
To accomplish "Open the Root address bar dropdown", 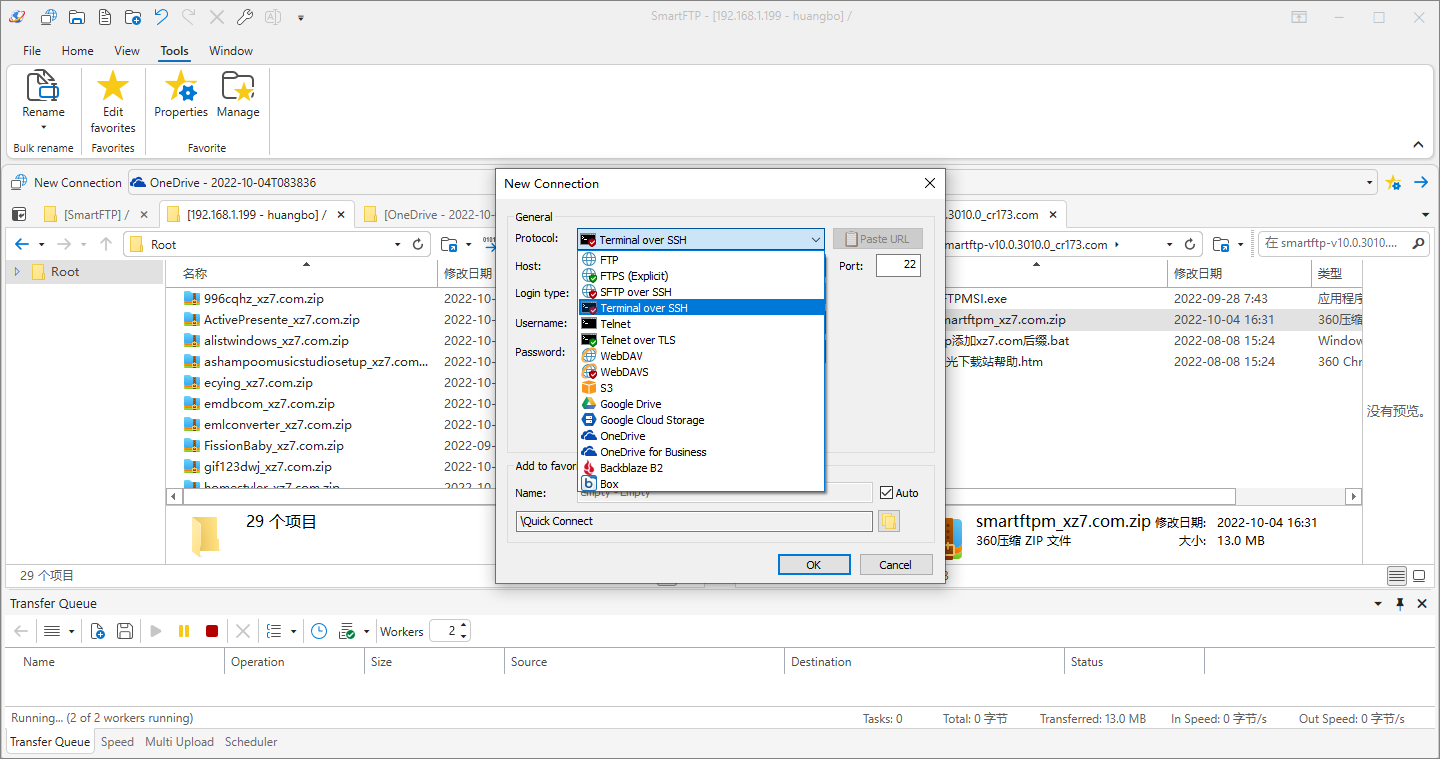I will click(398, 244).
